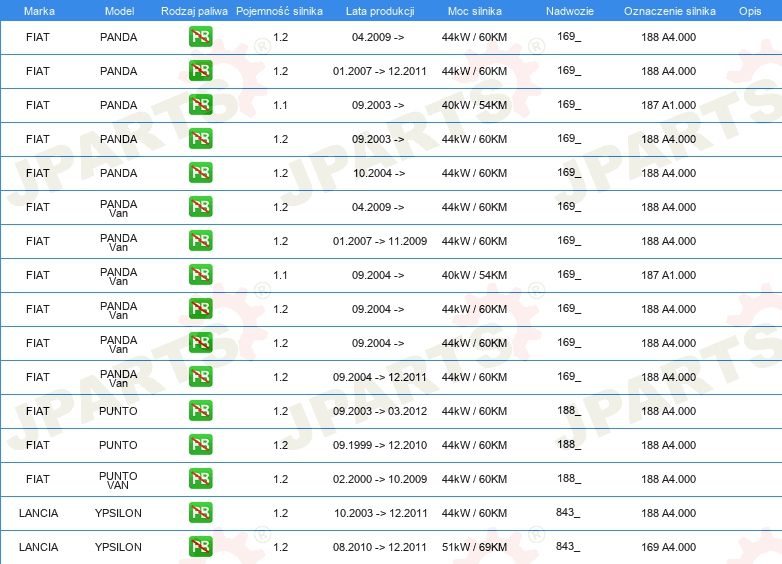This screenshot has width=782, height=564.
Task: Click the Nadwozie column header
Action: coord(570,11)
